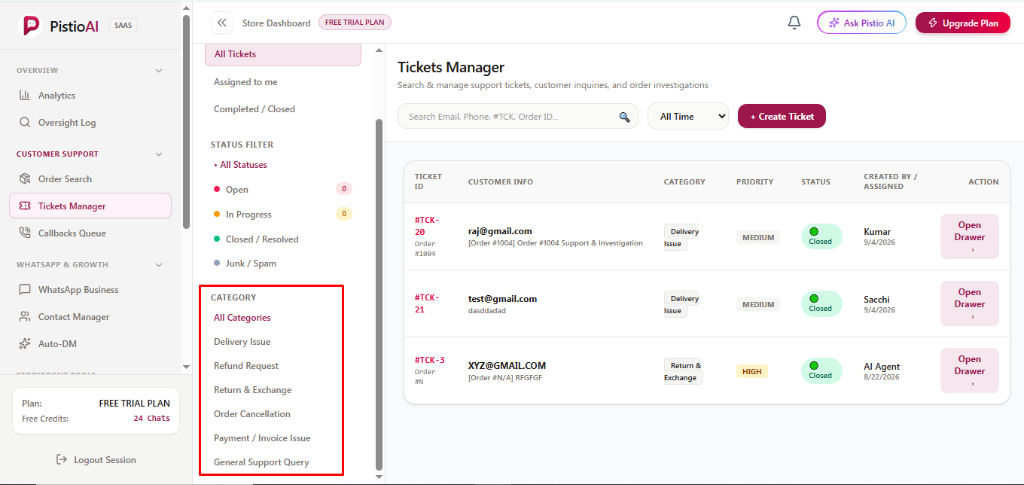
Task: Click assignee name AI Agent
Action: 881,366
